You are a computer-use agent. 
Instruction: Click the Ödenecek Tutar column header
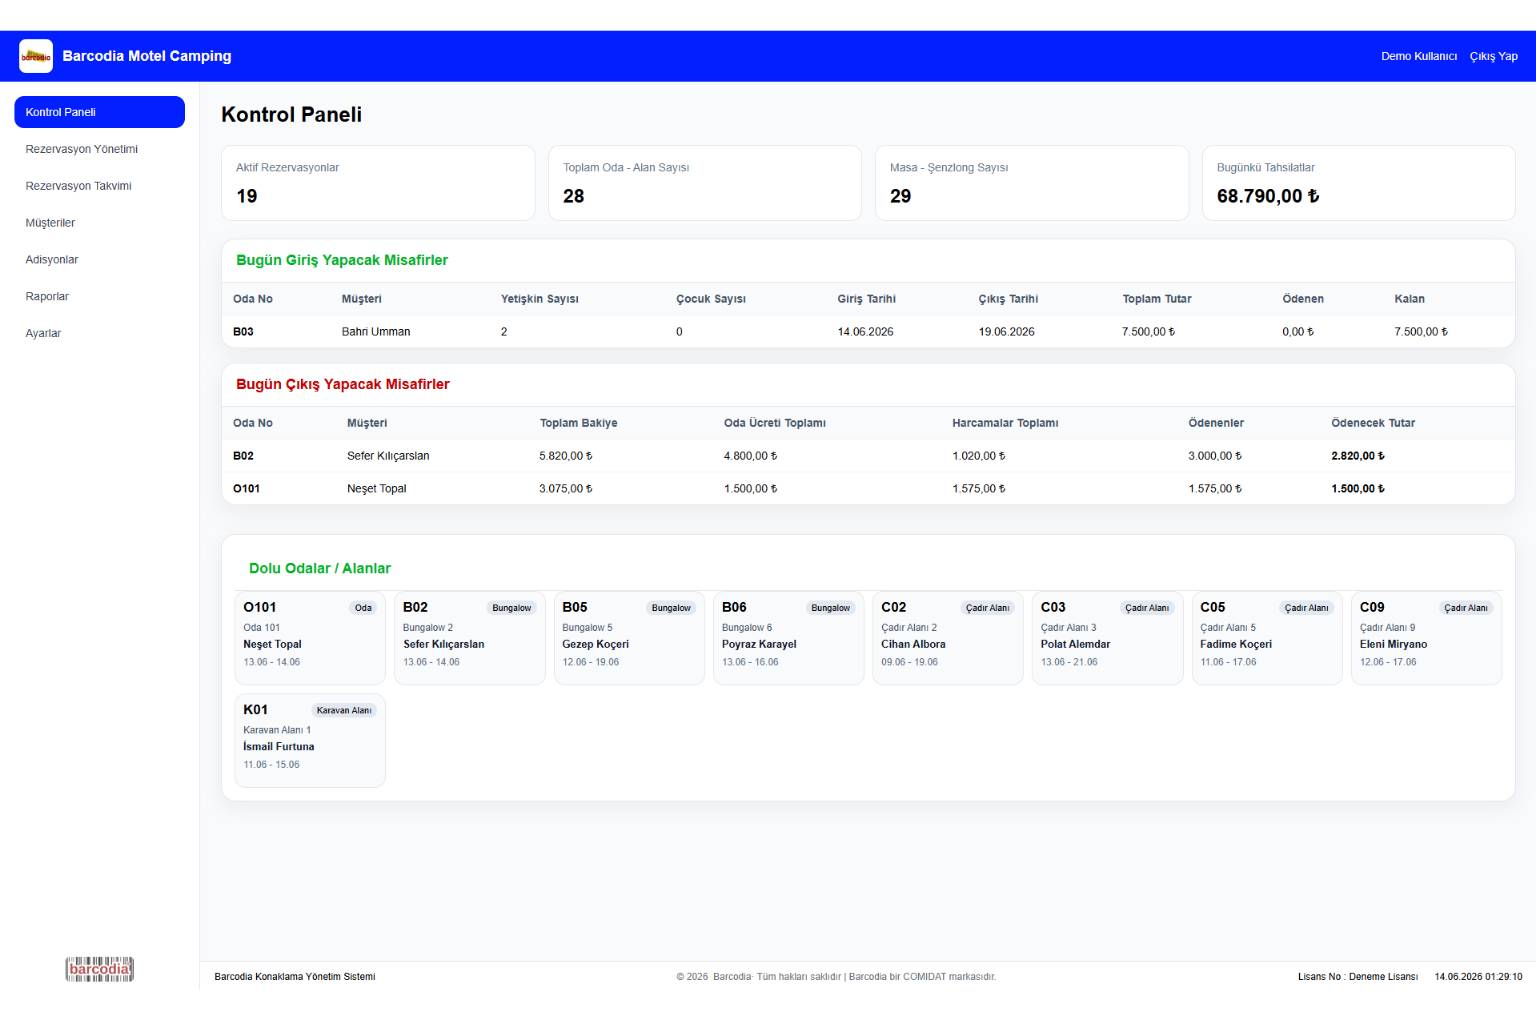(1373, 423)
